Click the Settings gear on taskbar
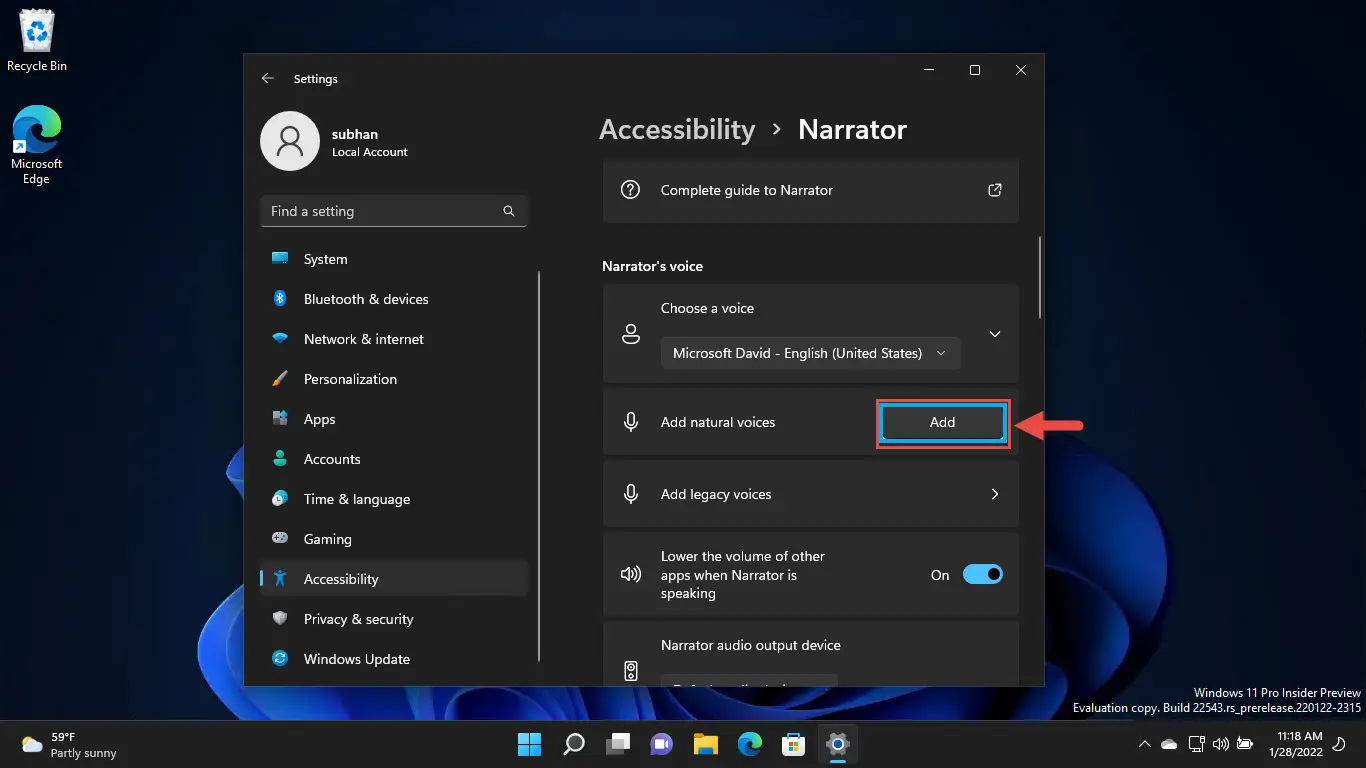Screen dimensions: 1366x768 coord(838,744)
